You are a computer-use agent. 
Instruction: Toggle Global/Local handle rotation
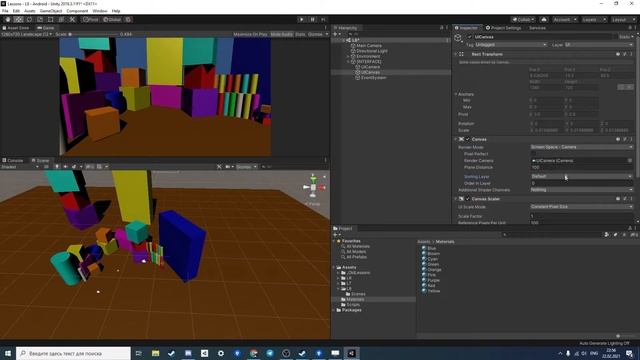tap(112, 20)
